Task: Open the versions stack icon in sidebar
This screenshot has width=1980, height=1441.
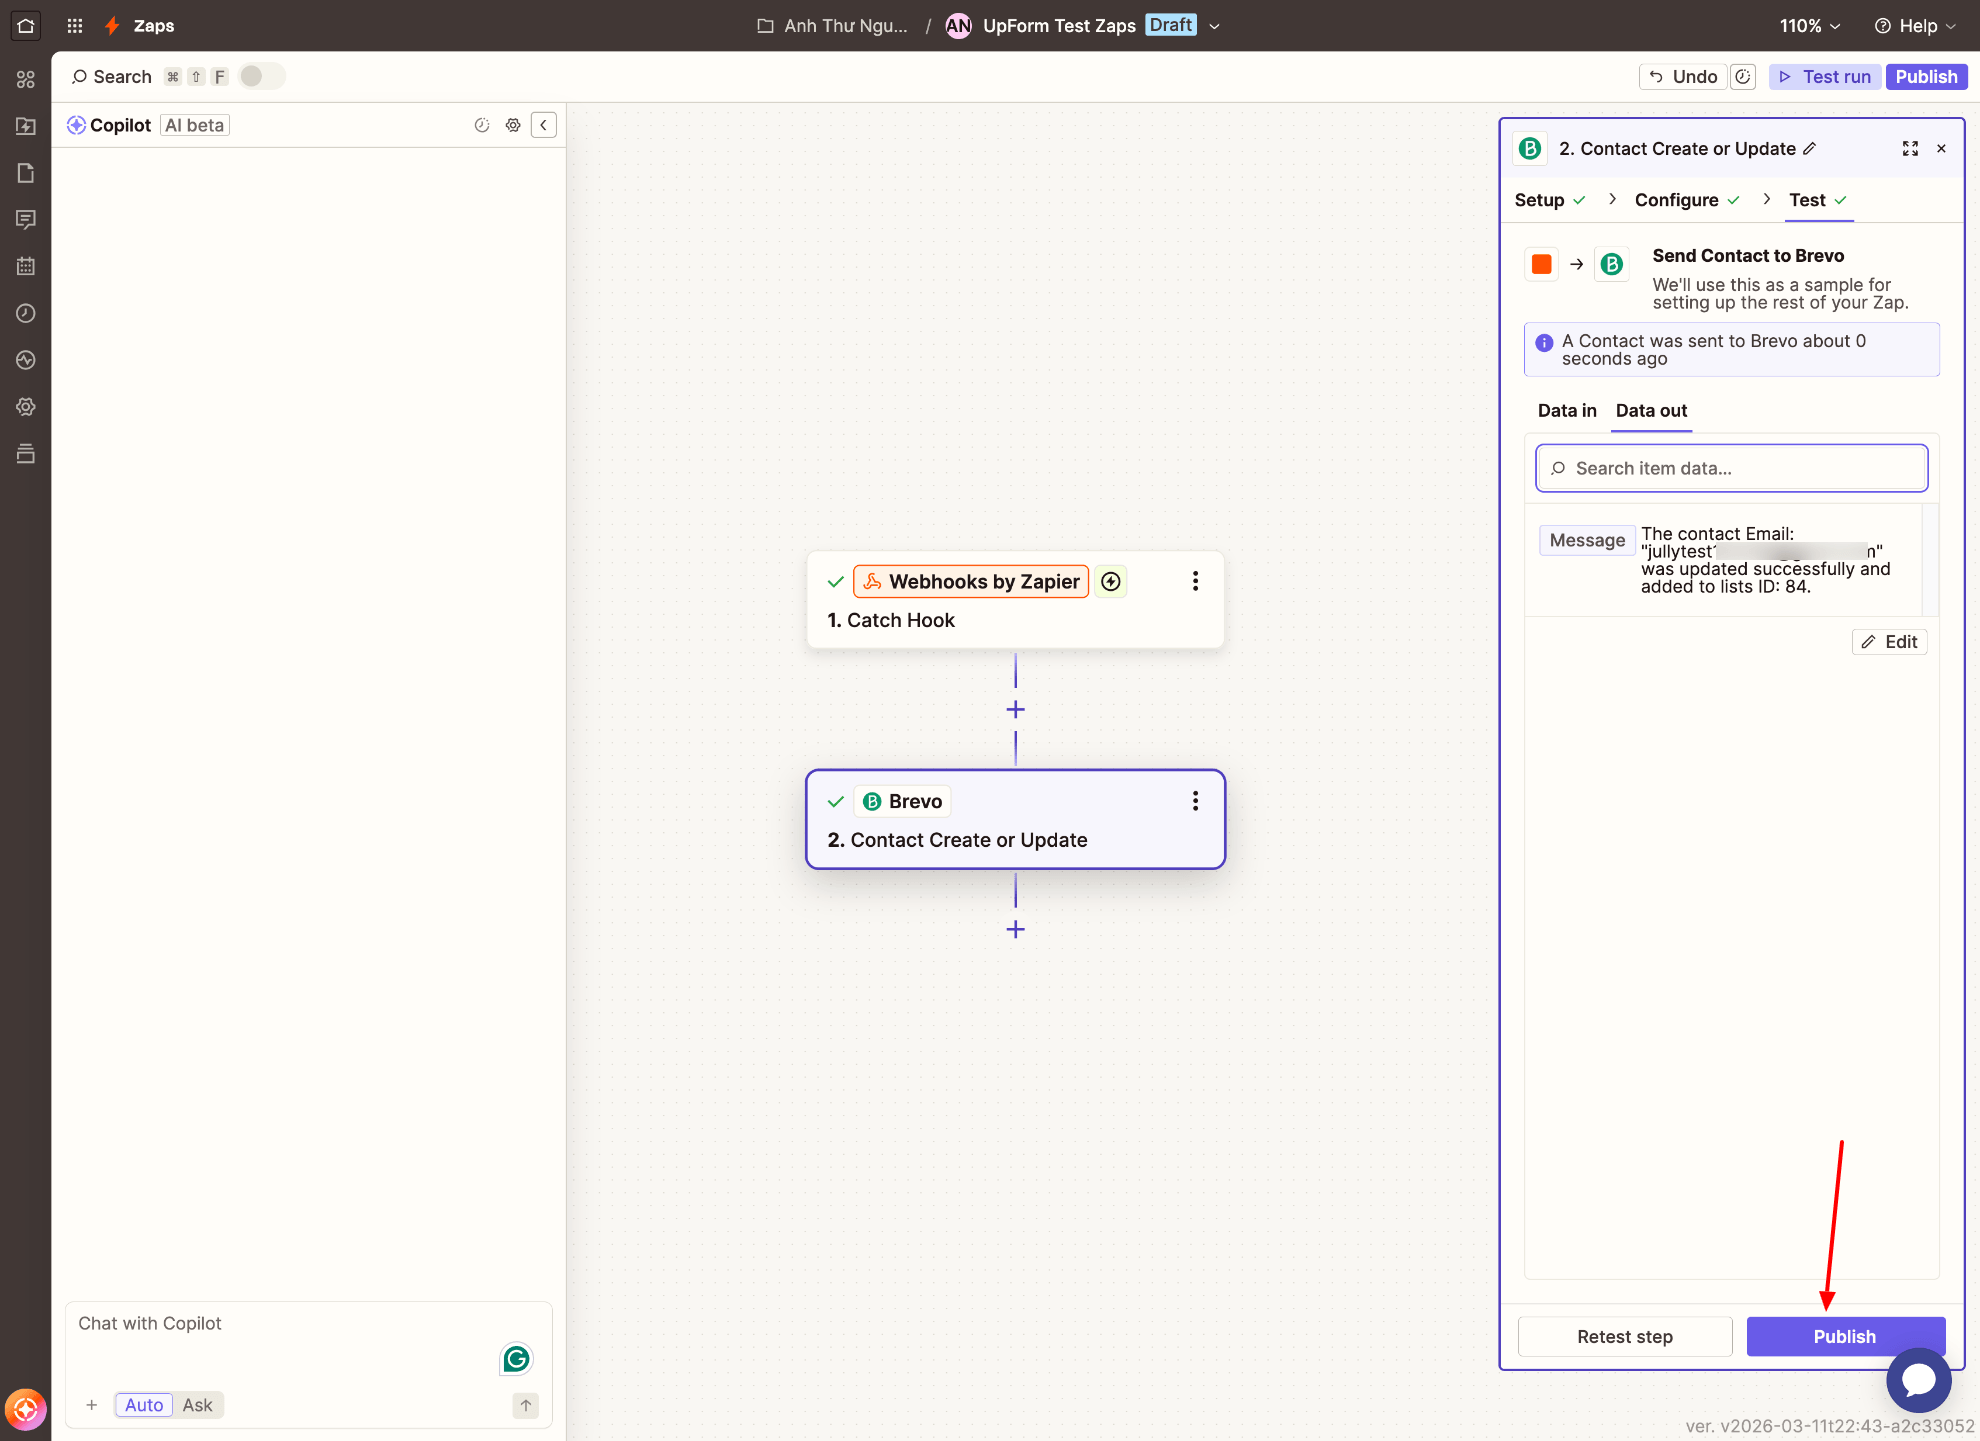Action: 26,454
